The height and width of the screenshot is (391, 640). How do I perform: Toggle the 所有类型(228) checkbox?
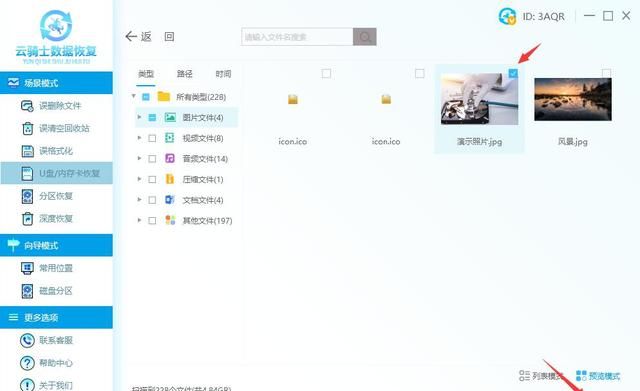pos(146,97)
